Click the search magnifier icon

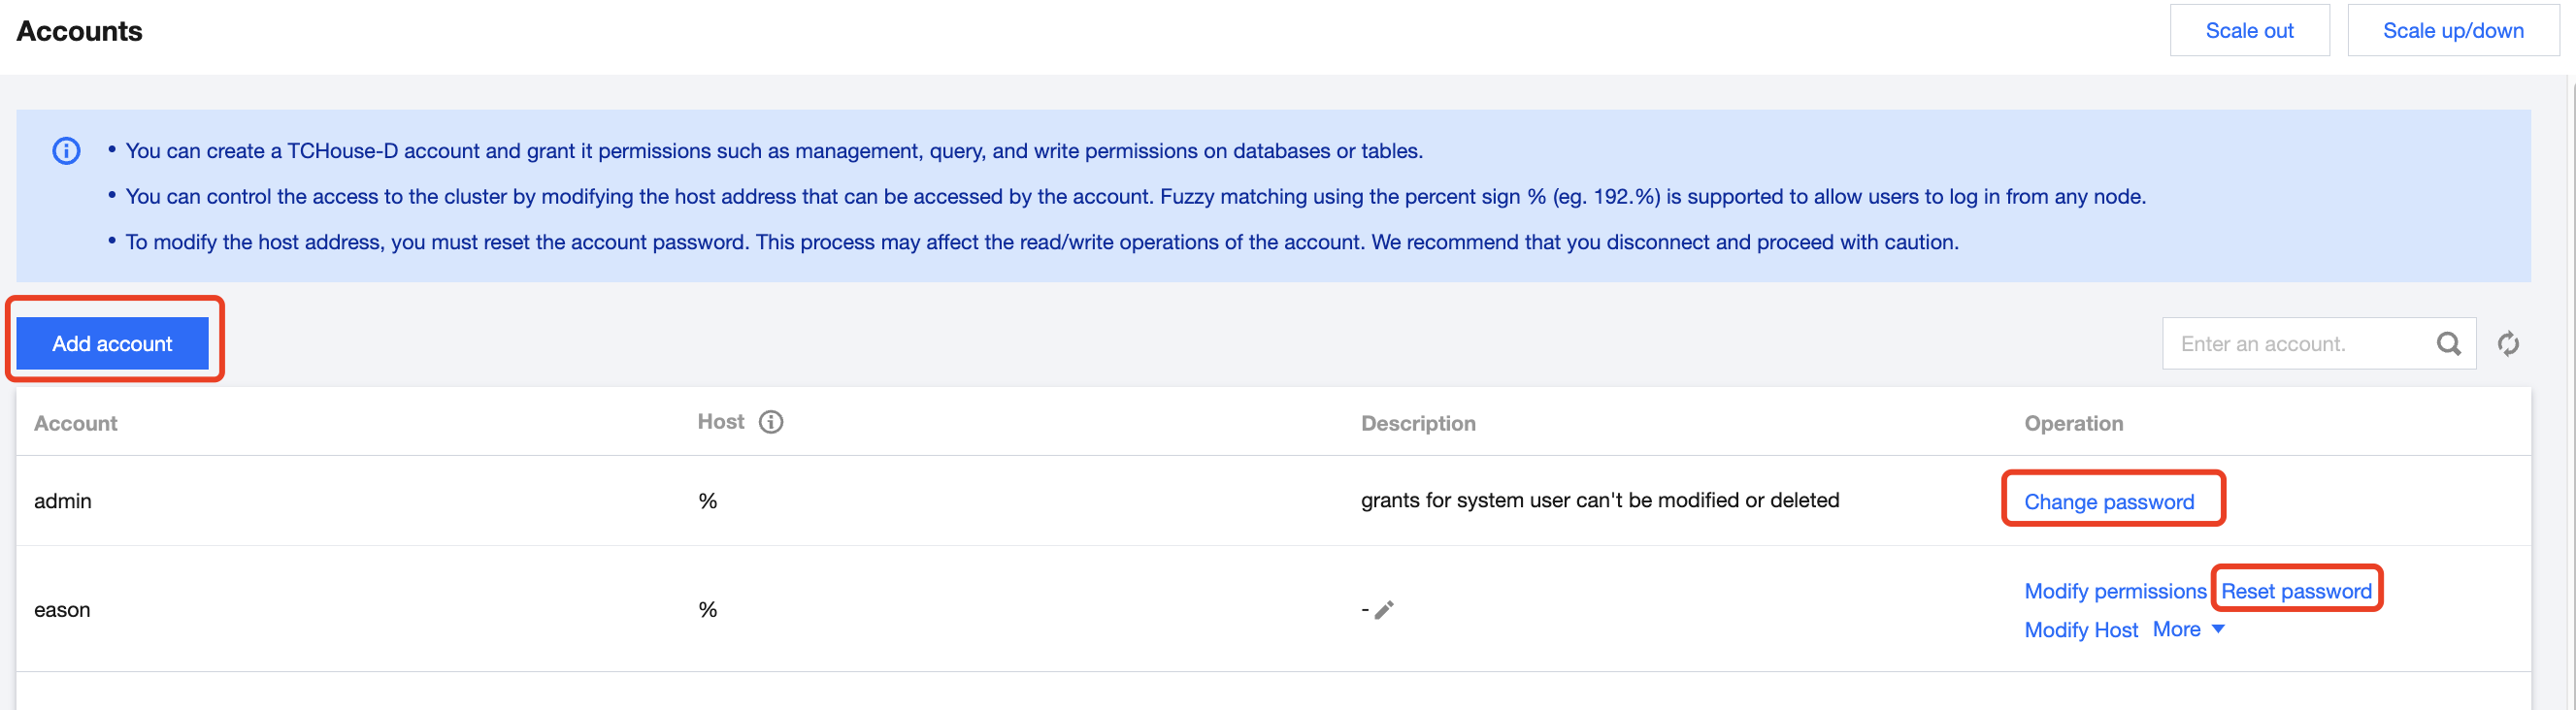click(2448, 344)
